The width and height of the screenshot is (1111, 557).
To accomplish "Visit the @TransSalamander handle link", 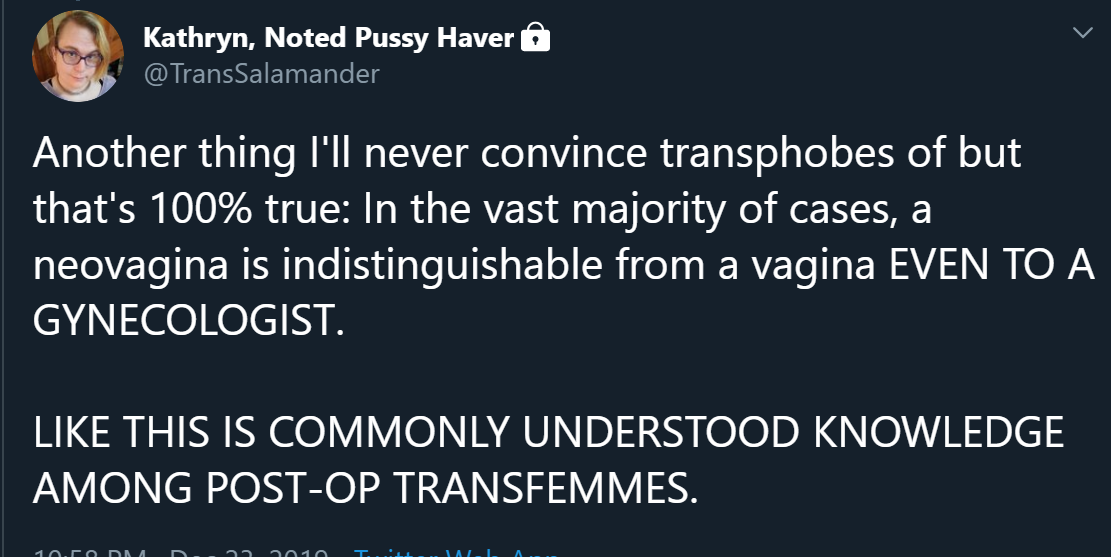I will click(261, 73).
